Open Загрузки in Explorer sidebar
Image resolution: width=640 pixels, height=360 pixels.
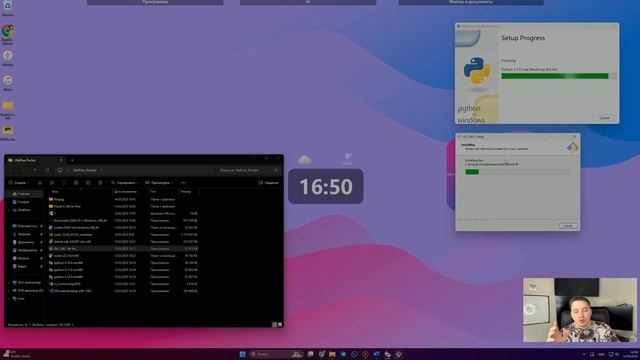coord(25,234)
